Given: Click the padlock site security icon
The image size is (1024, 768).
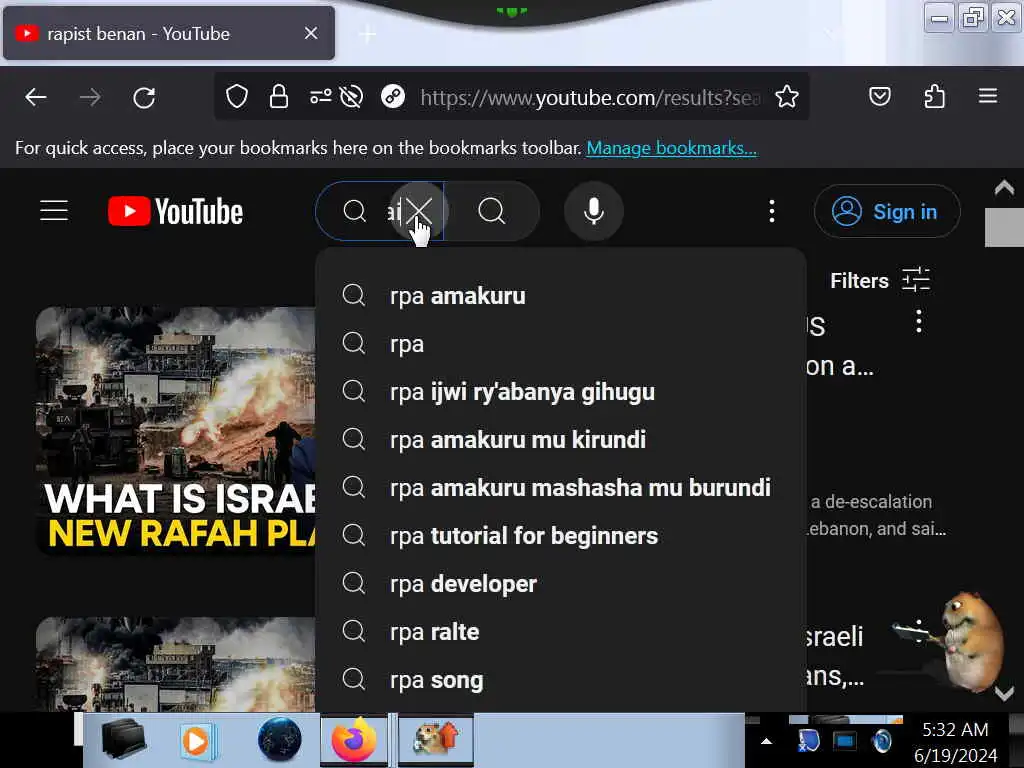Looking at the screenshot, I should (279, 97).
